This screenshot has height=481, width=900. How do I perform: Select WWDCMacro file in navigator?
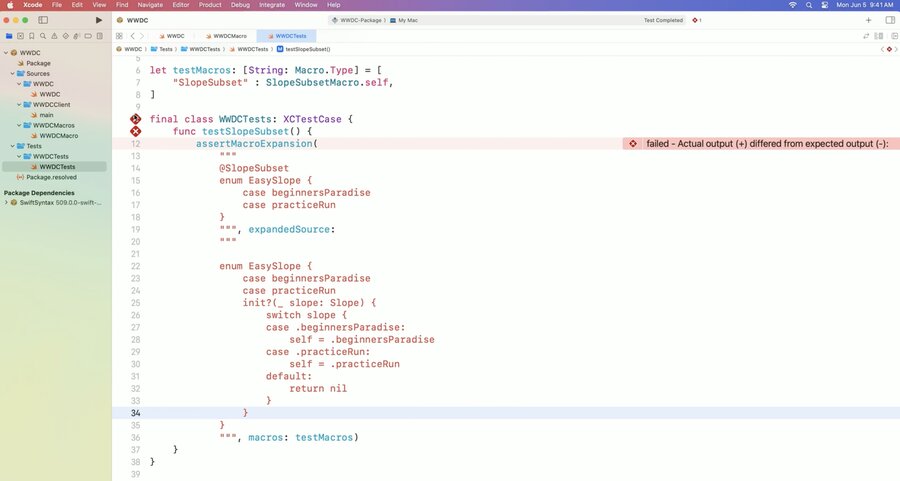coord(55,135)
